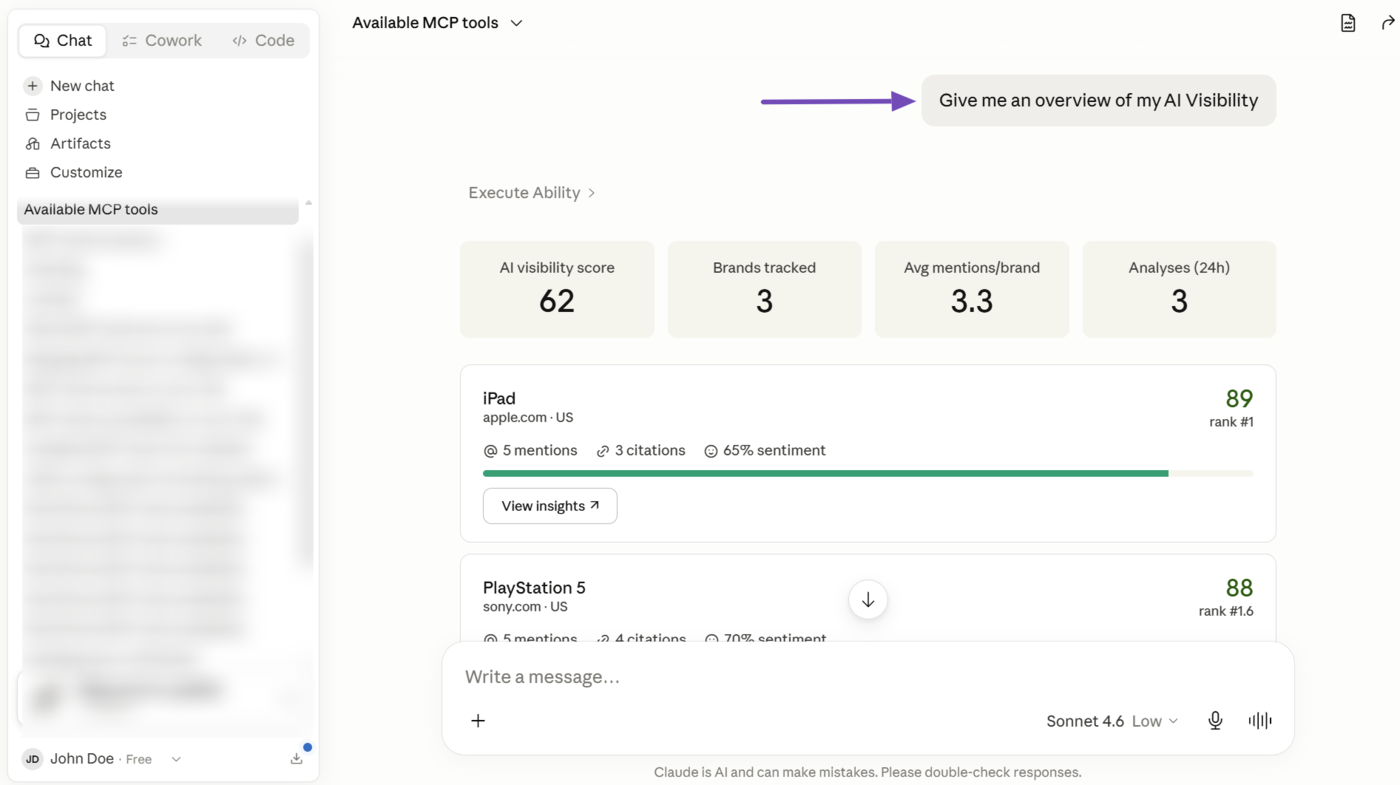The image size is (1400, 785).
Task: Click the user message about AI Visibility
Action: pyautogui.click(x=1098, y=100)
